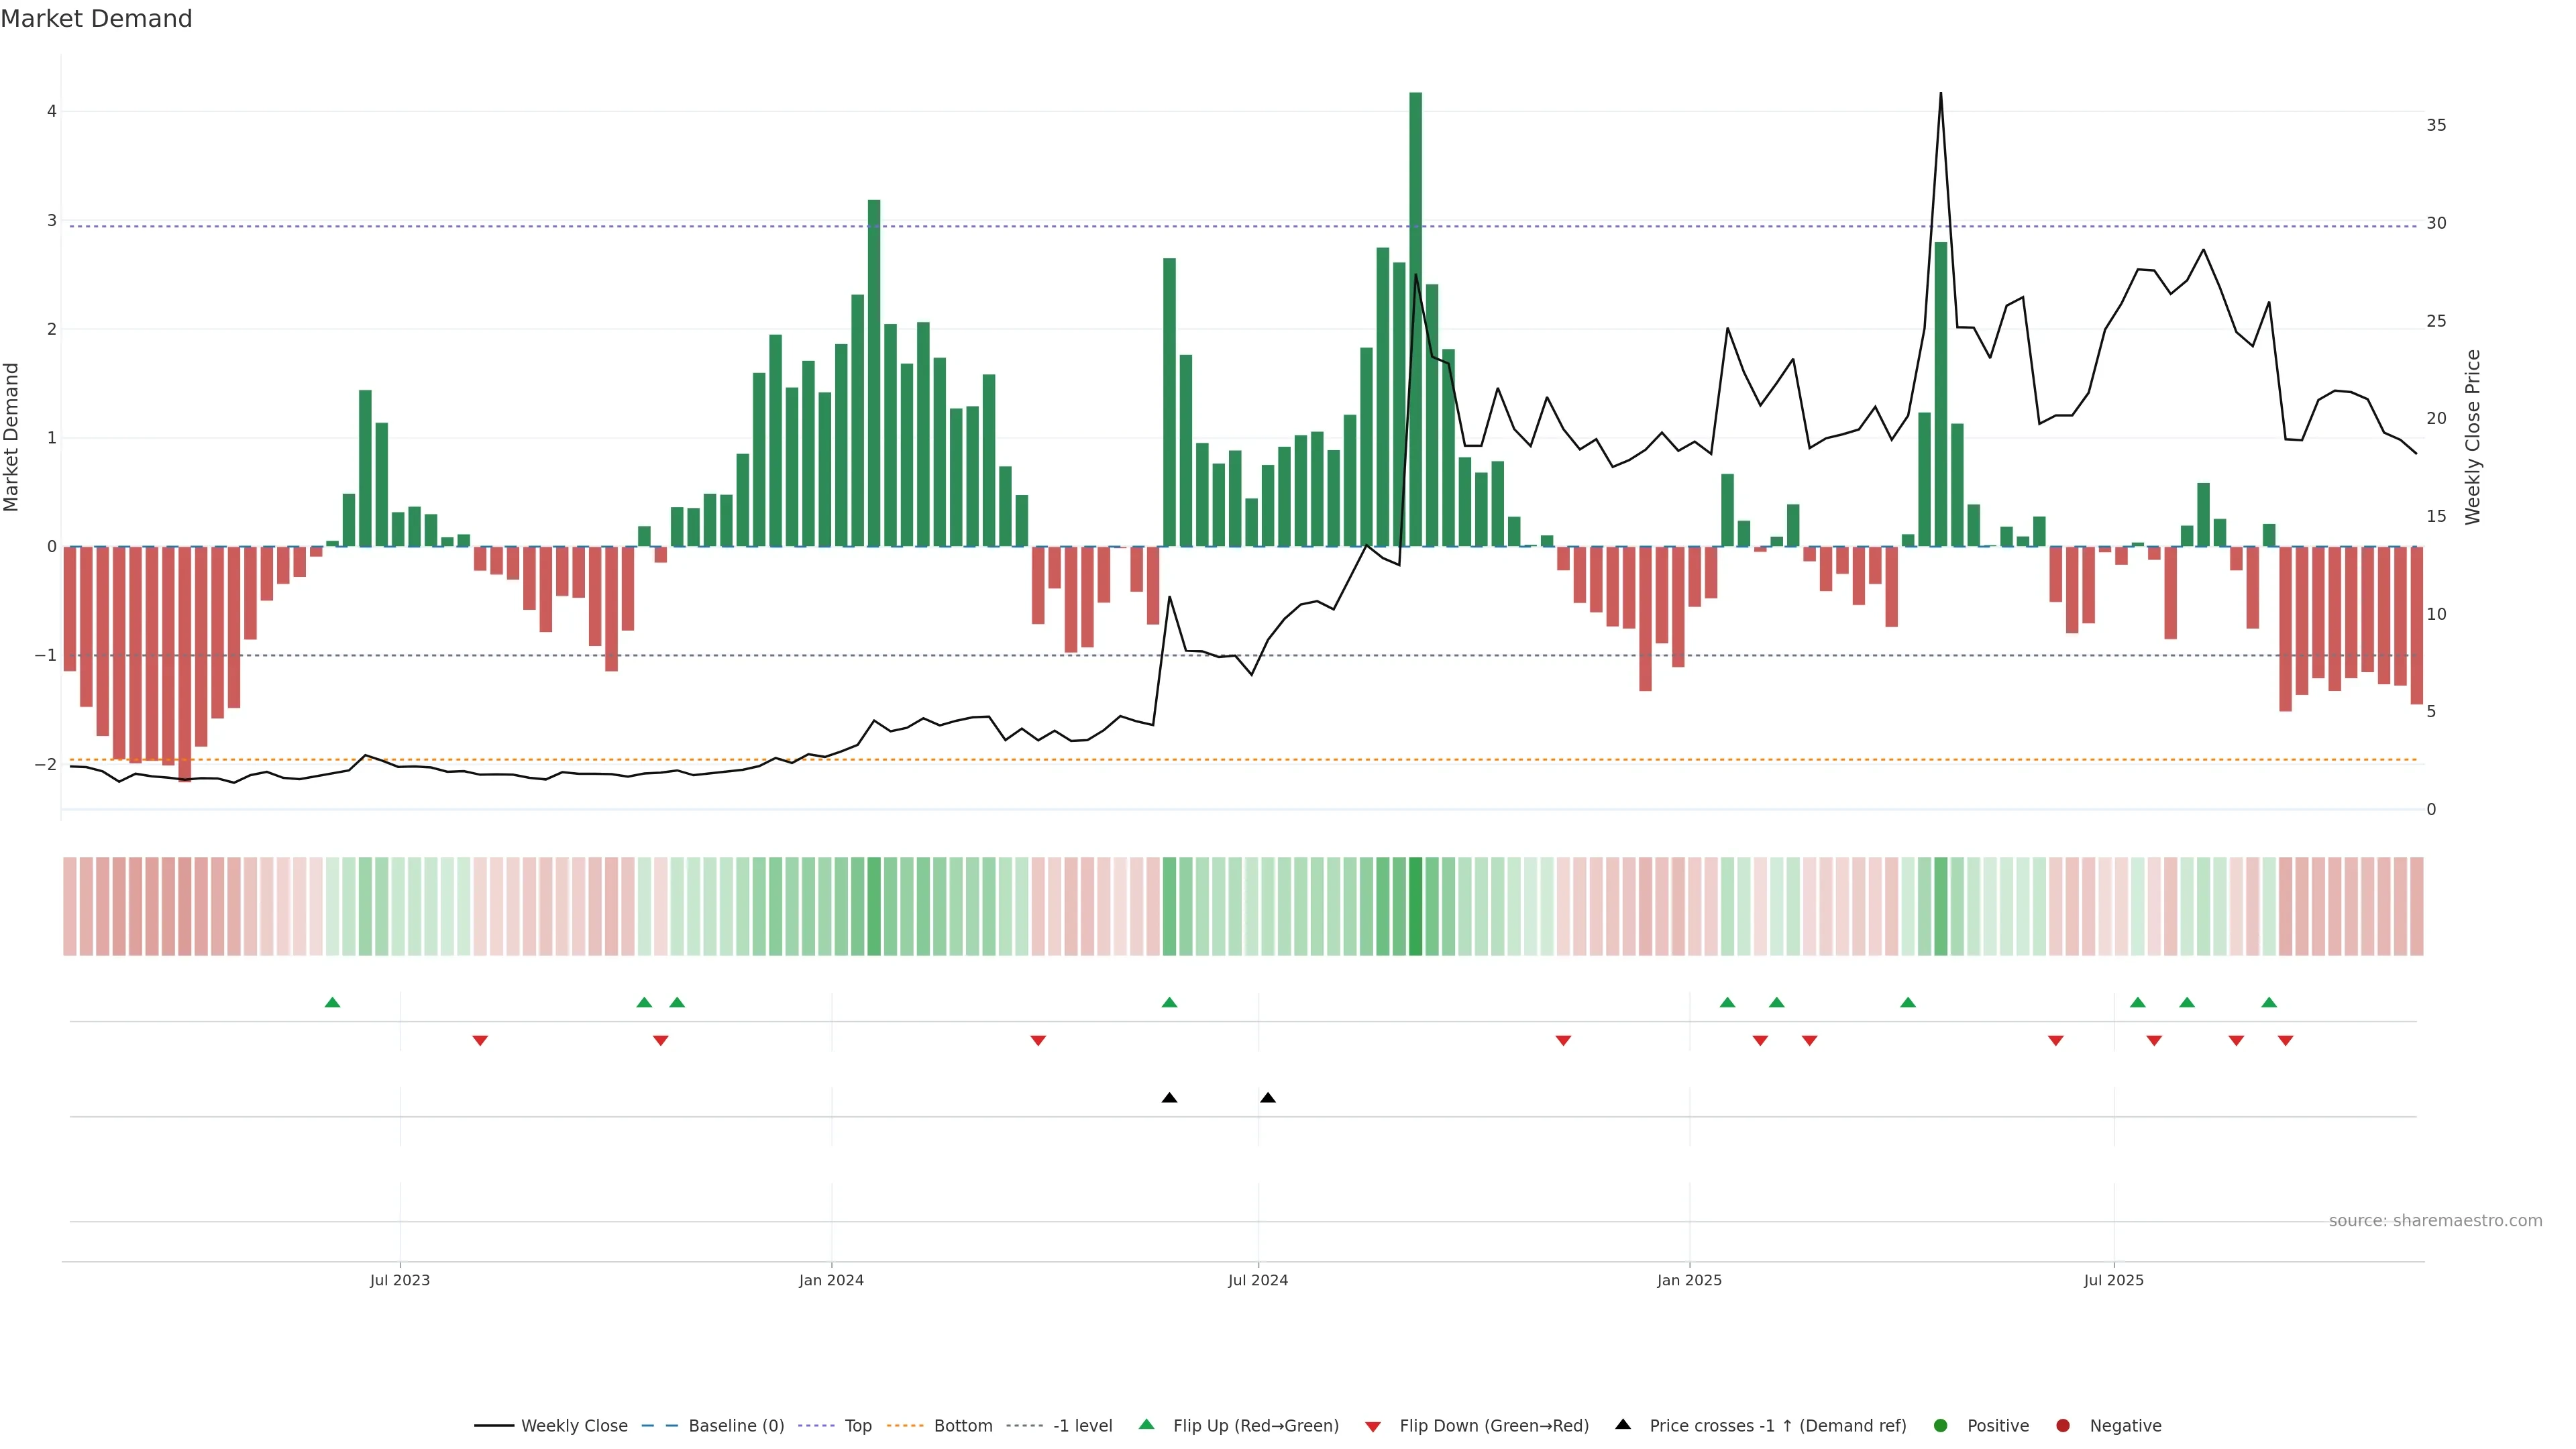Click the Negative red dot legend icon
2576x1449 pixels.
coord(2063,1426)
